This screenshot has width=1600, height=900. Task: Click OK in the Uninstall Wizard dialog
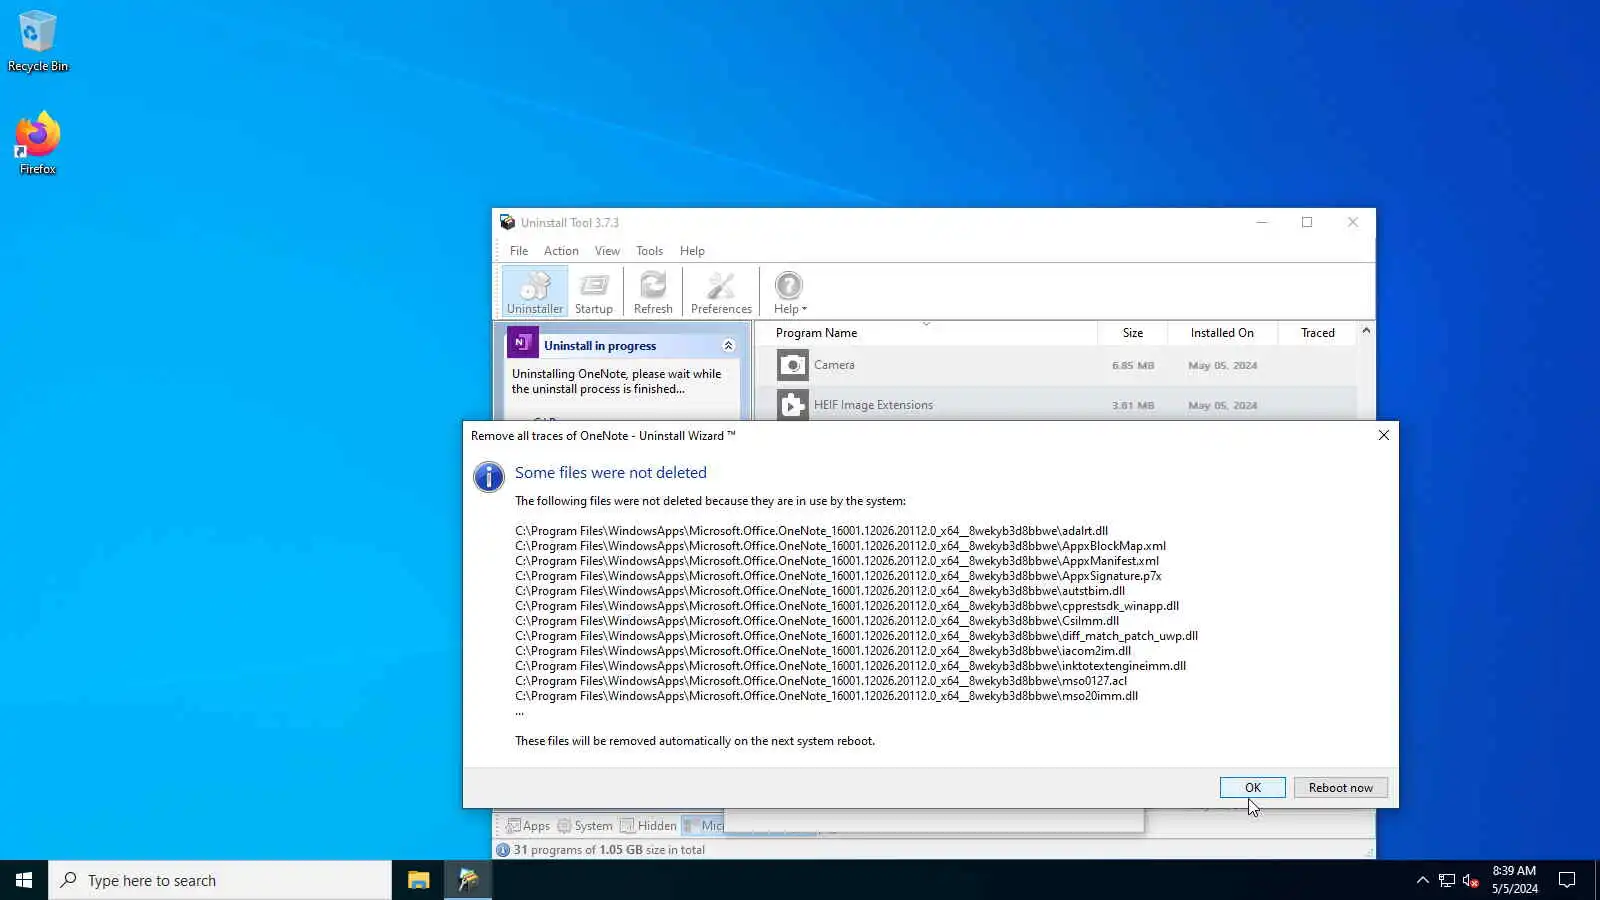coord(1252,788)
